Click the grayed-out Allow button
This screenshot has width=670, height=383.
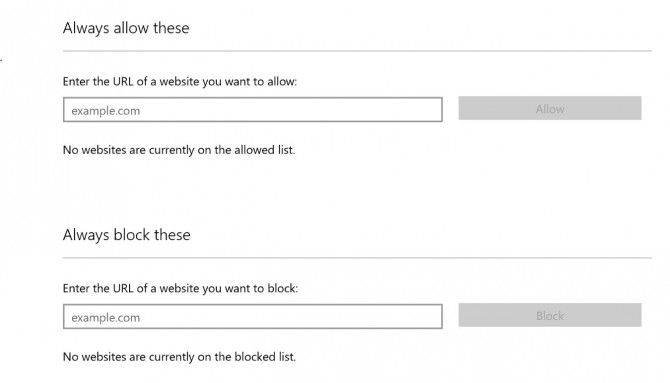[550, 108]
